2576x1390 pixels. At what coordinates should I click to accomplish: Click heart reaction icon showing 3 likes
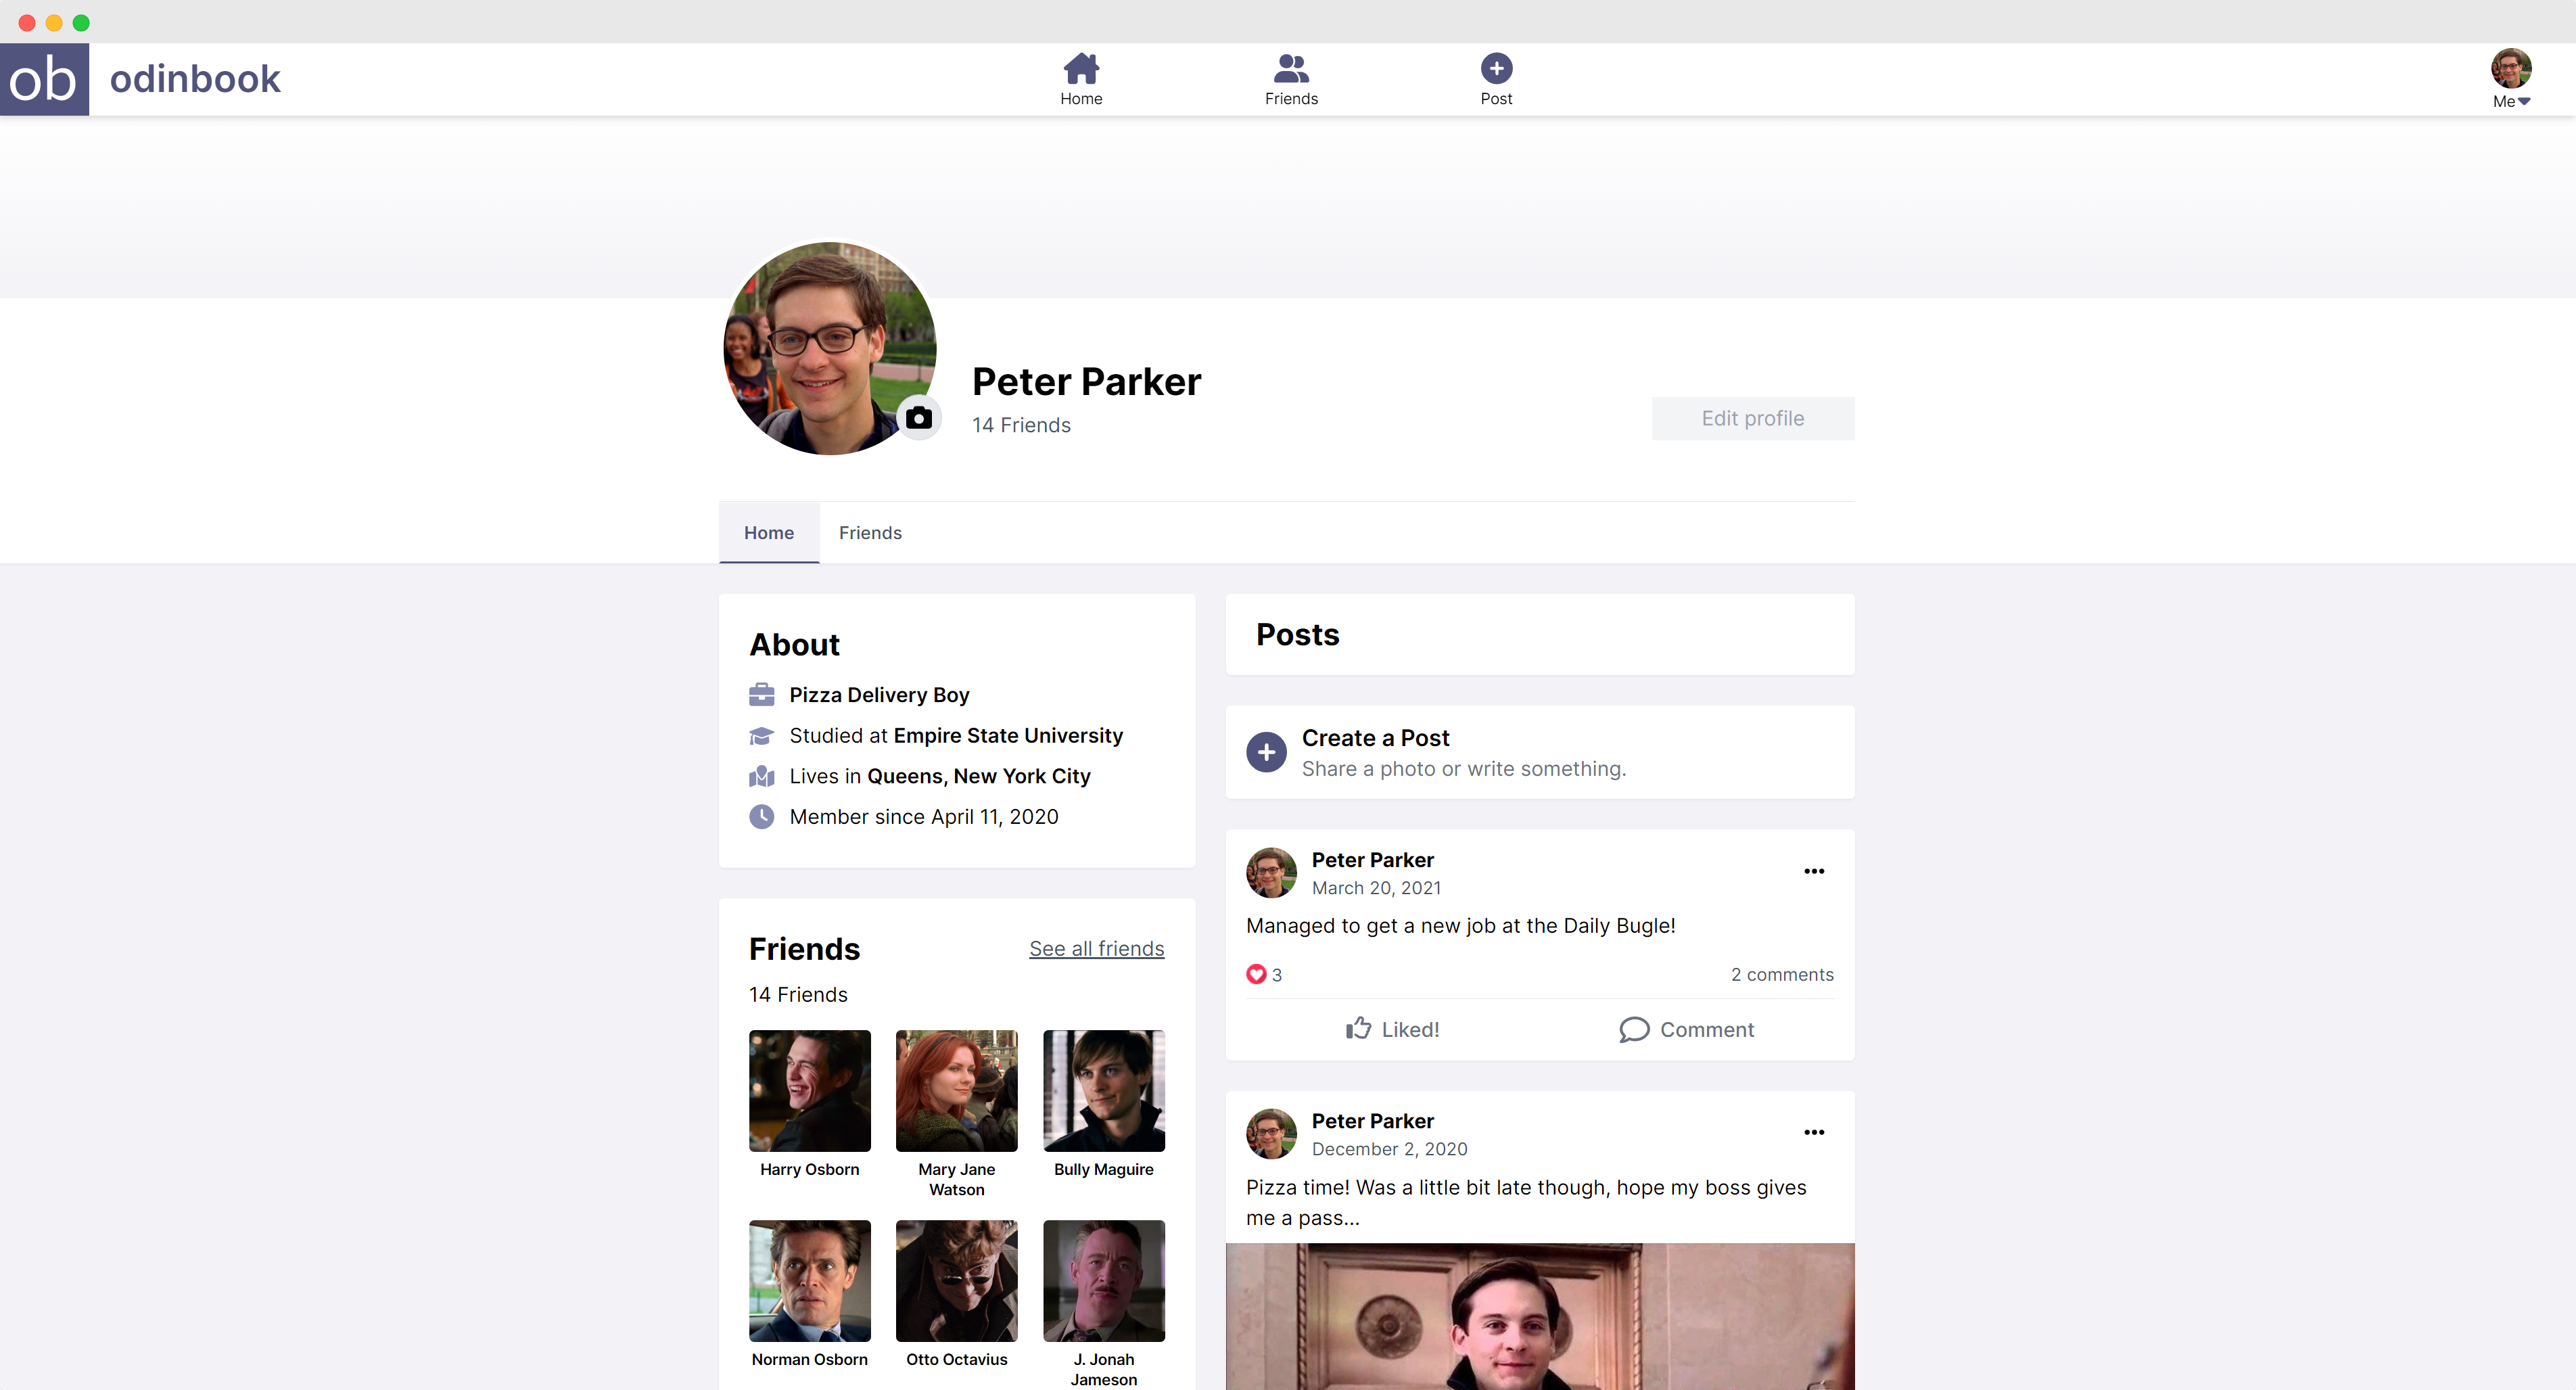[x=1256, y=974]
